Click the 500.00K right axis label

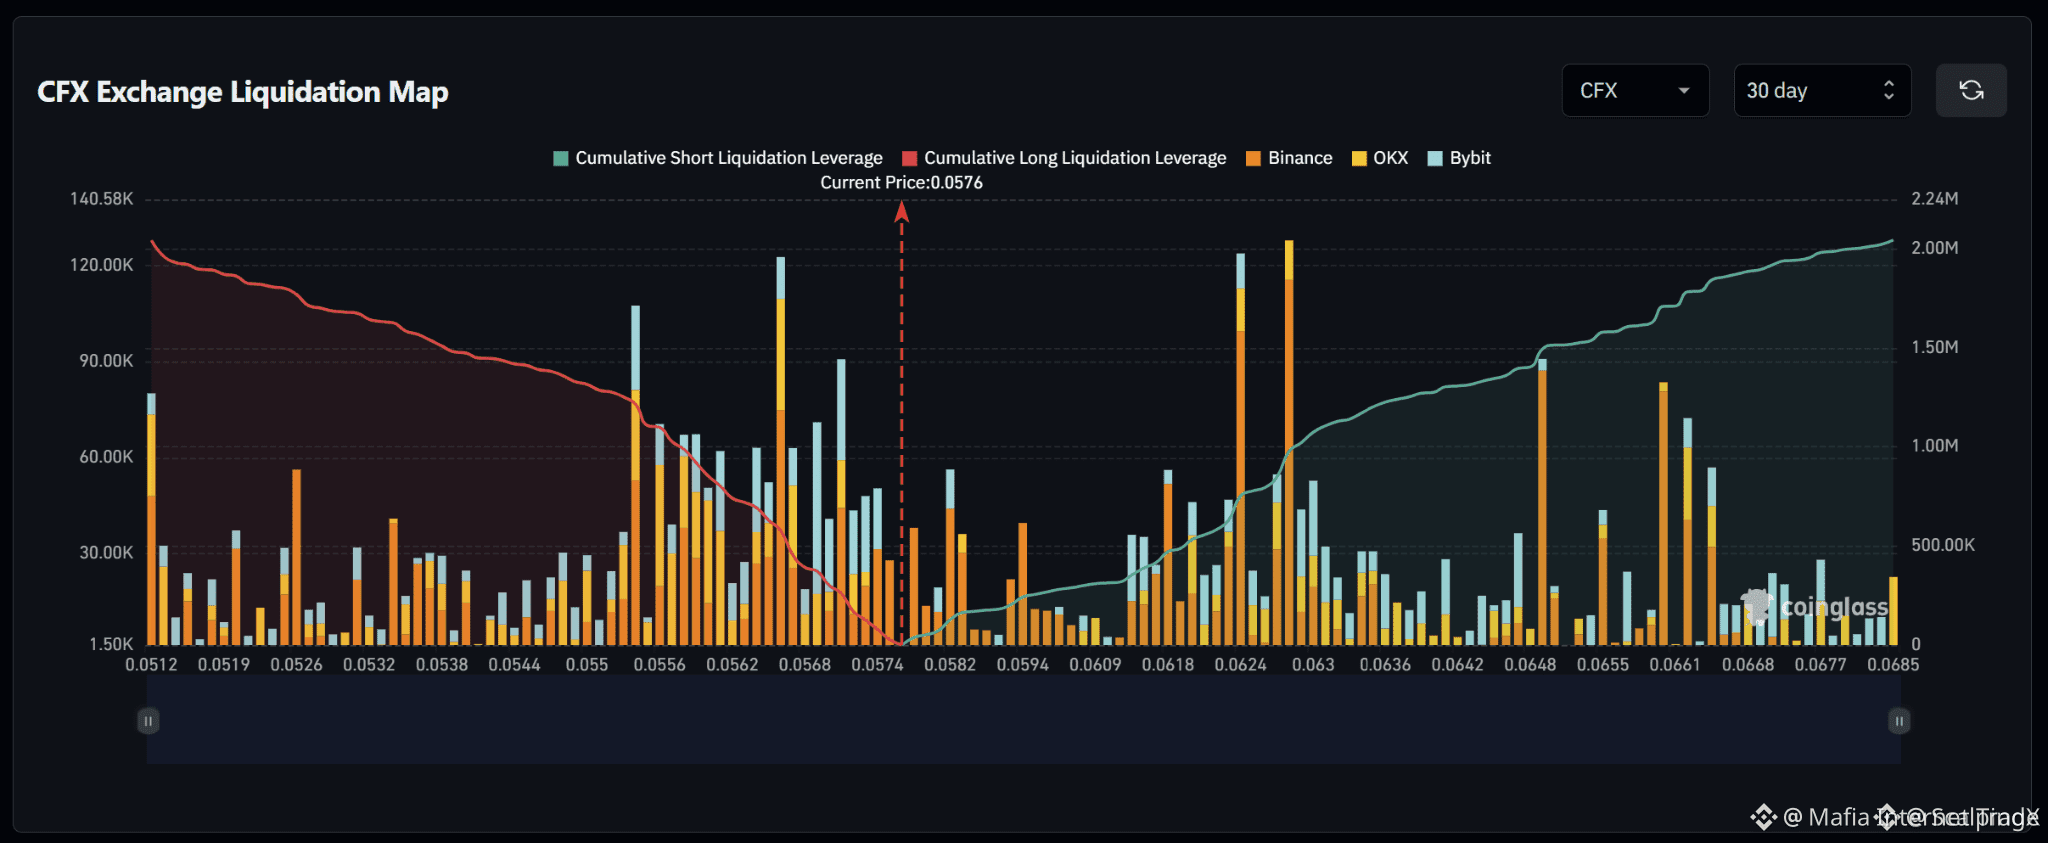pyautogui.click(x=1943, y=545)
